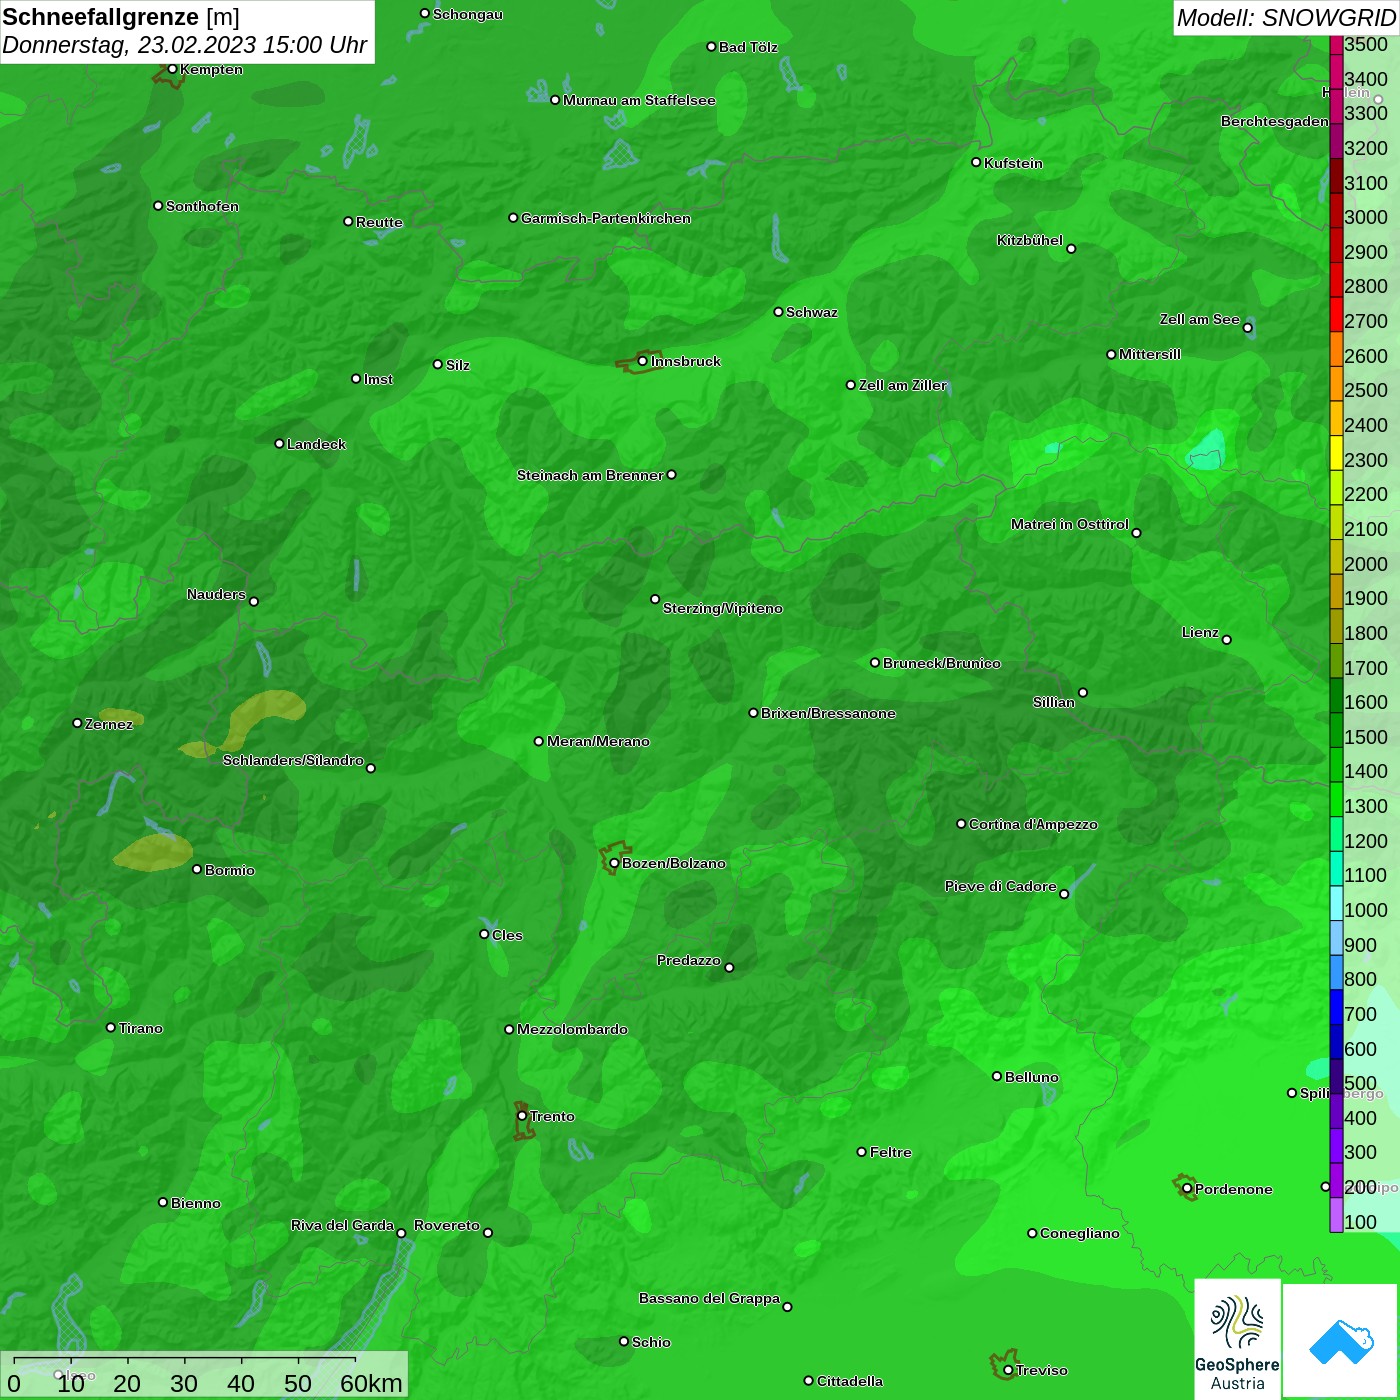Screen dimensions: 1400x1400
Task: Click the 3500 legend value
Action: [x=1366, y=45]
